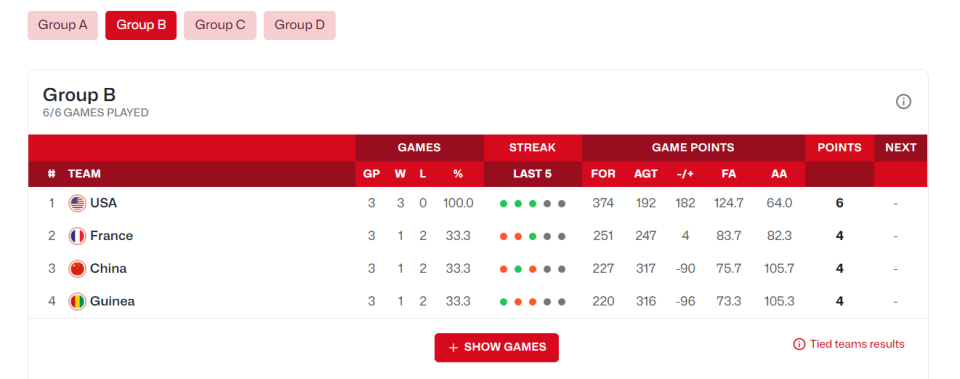Click the LAST 5 streak column header

532,174
